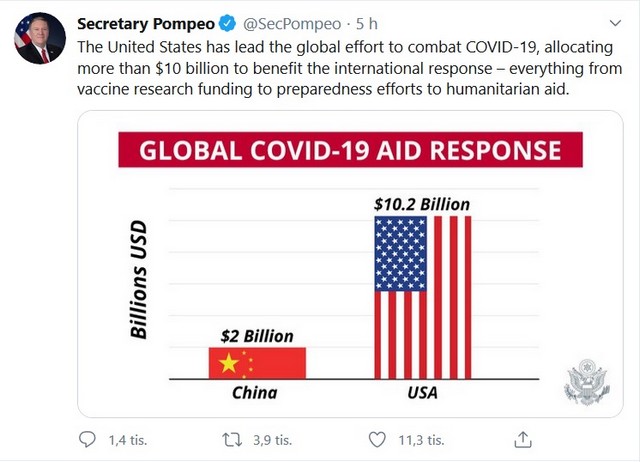
Task: Click the tweet body text
Action: click(349, 68)
